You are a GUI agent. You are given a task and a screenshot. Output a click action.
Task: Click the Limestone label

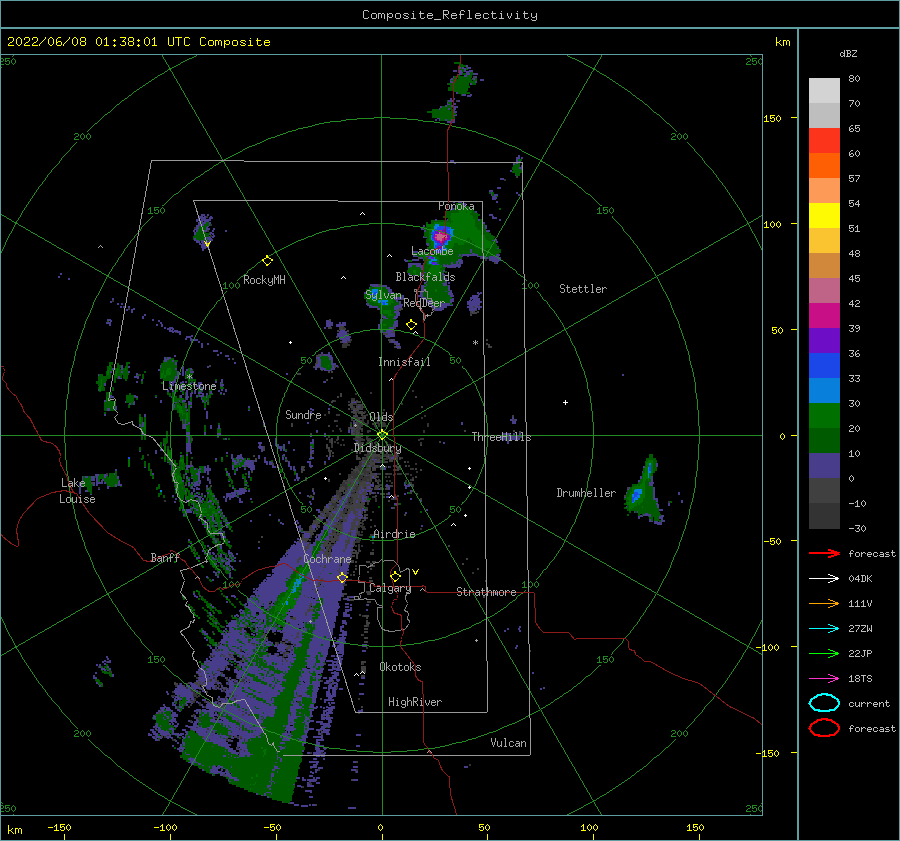pos(189,386)
